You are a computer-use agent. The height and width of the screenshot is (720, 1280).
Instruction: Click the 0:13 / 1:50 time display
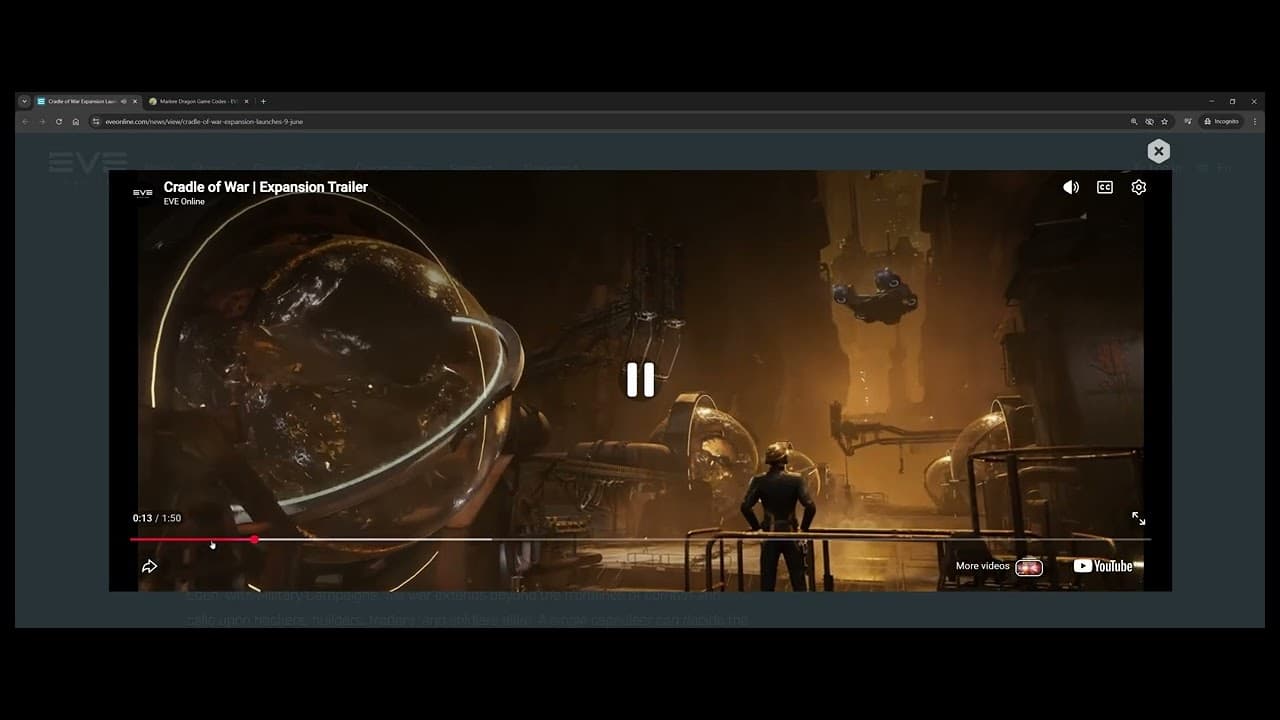click(157, 518)
